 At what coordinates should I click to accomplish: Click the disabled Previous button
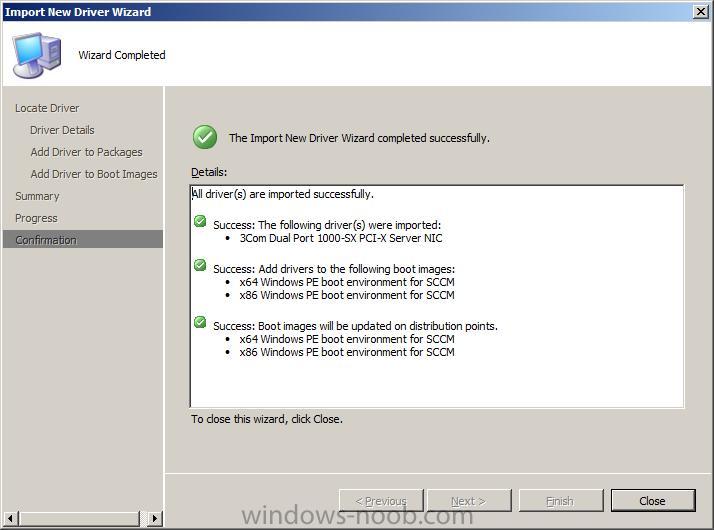tap(381, 501)
